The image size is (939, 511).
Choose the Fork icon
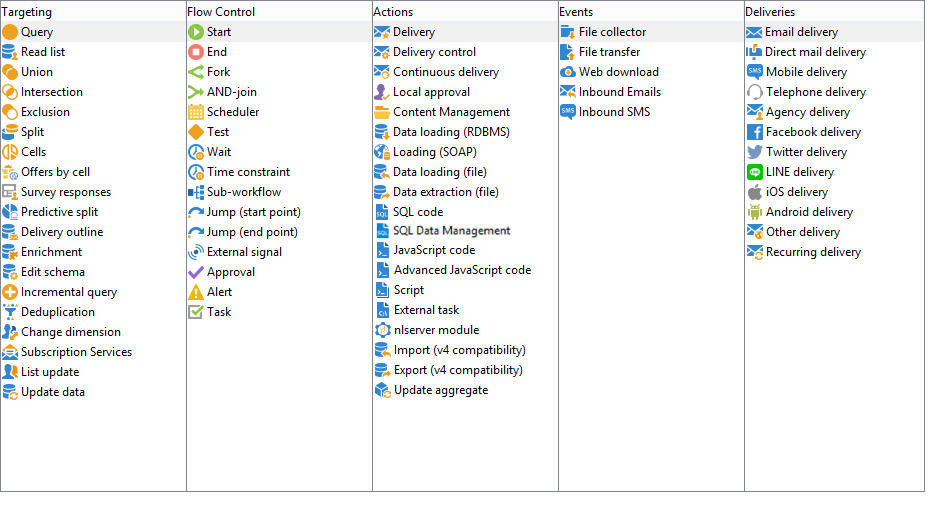196,72
